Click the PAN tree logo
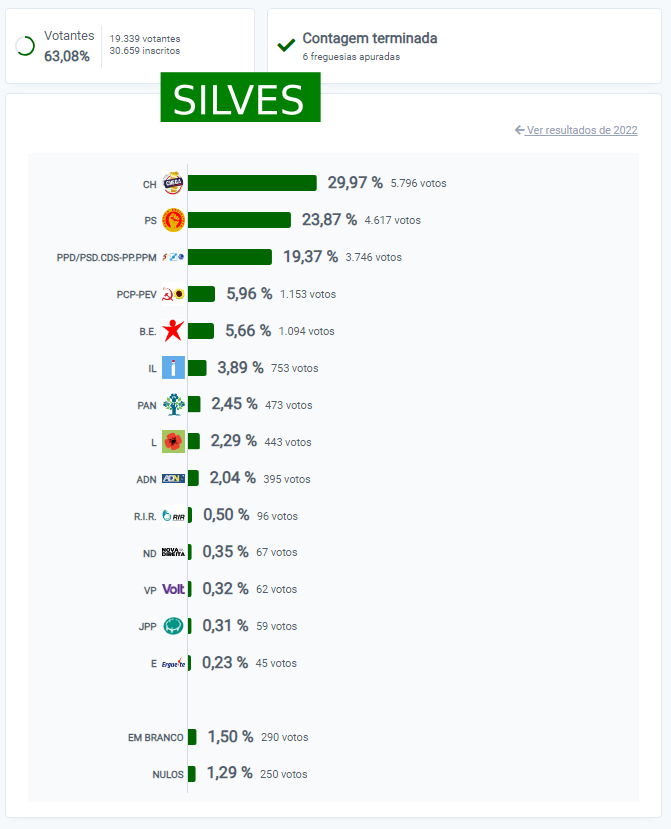 pos(173,404)
